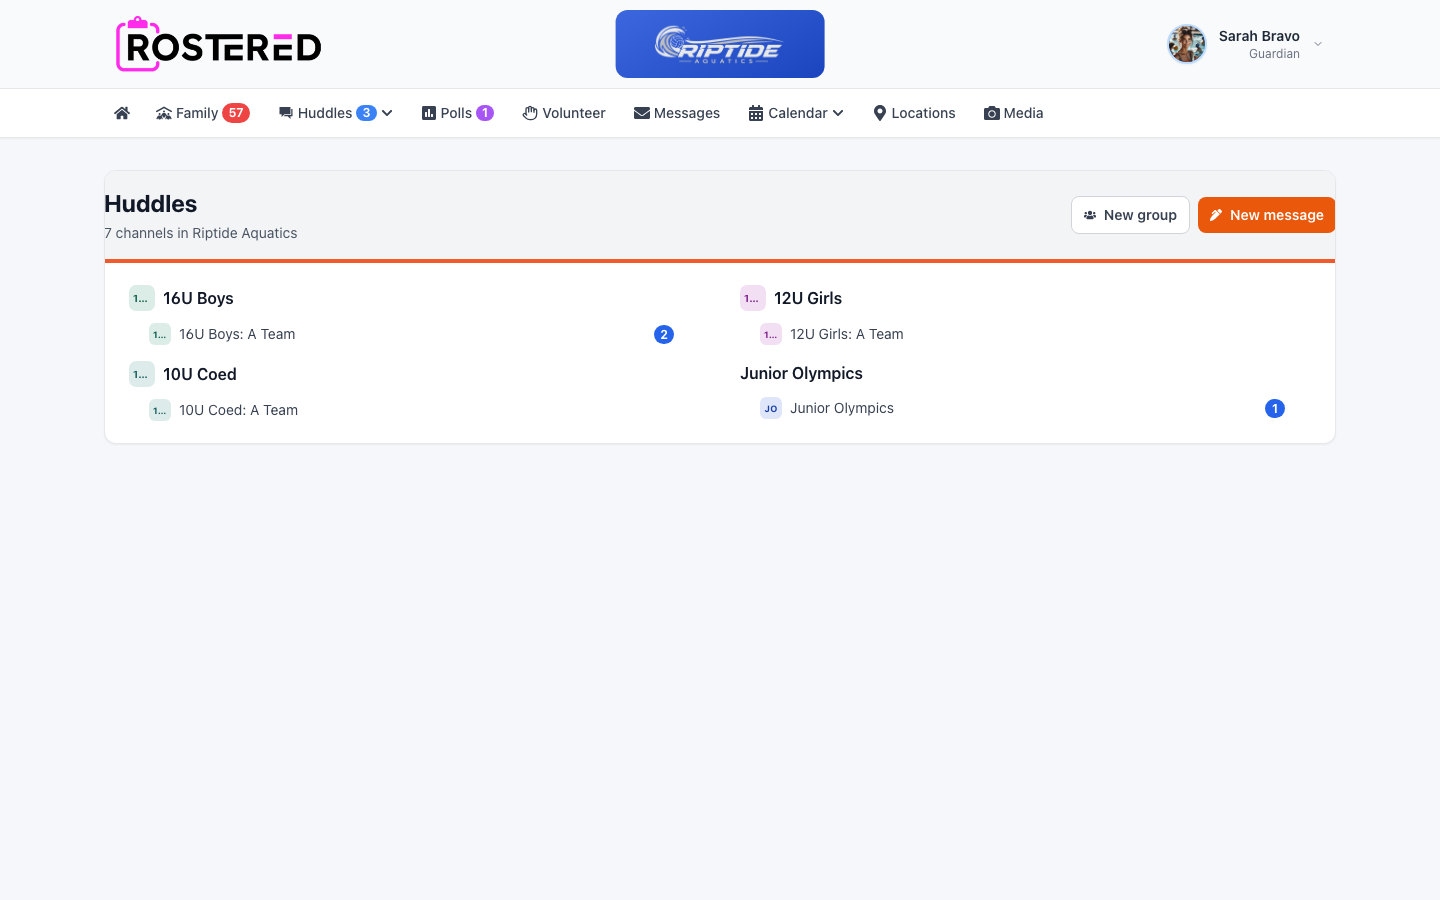Open the Media page
The height and width of the screenshot is (900, 1440).
pos(1013,113)
